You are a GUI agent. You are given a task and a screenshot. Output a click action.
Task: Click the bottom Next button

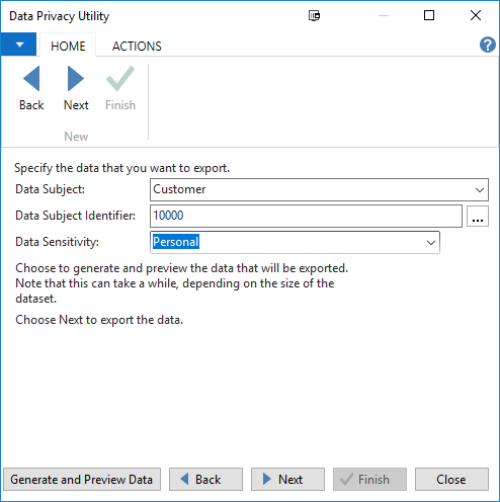pos(288,479)
